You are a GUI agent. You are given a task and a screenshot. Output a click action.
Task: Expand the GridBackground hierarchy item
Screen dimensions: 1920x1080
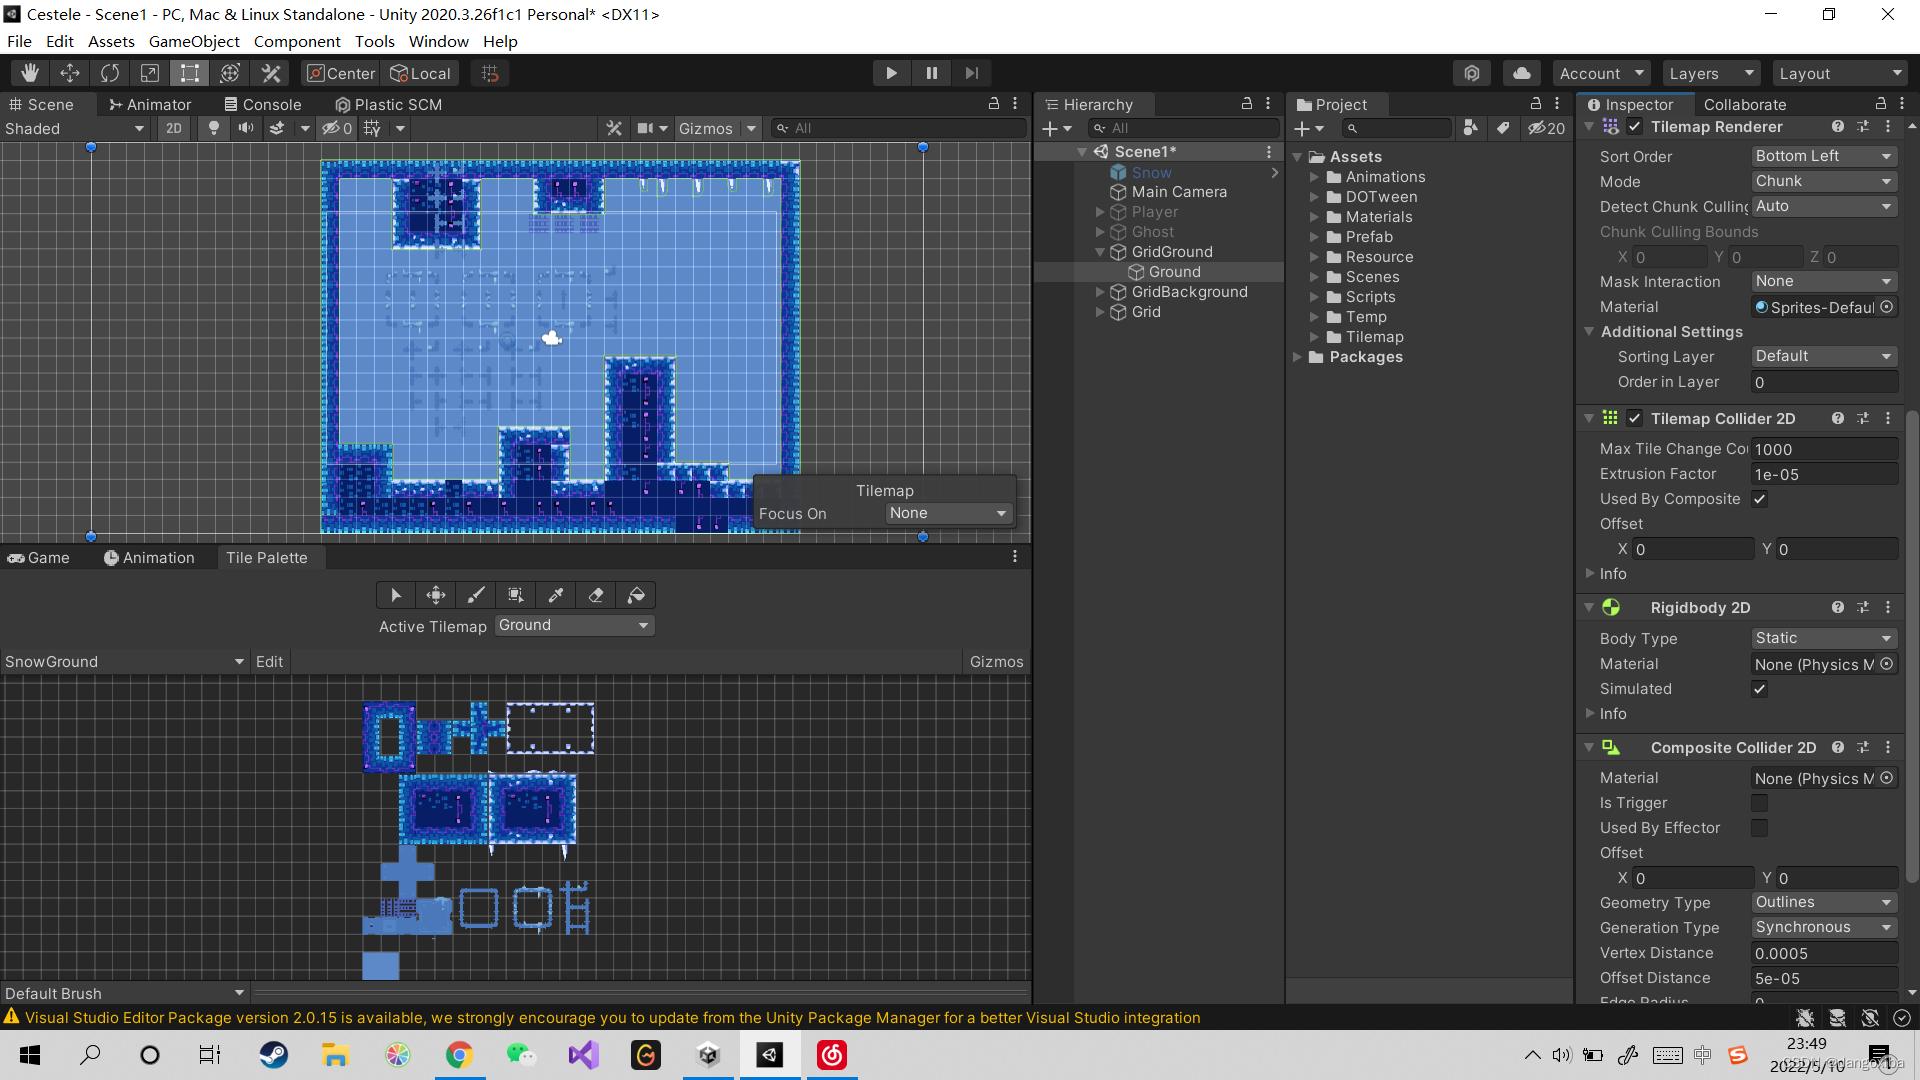click(1100, 292)
